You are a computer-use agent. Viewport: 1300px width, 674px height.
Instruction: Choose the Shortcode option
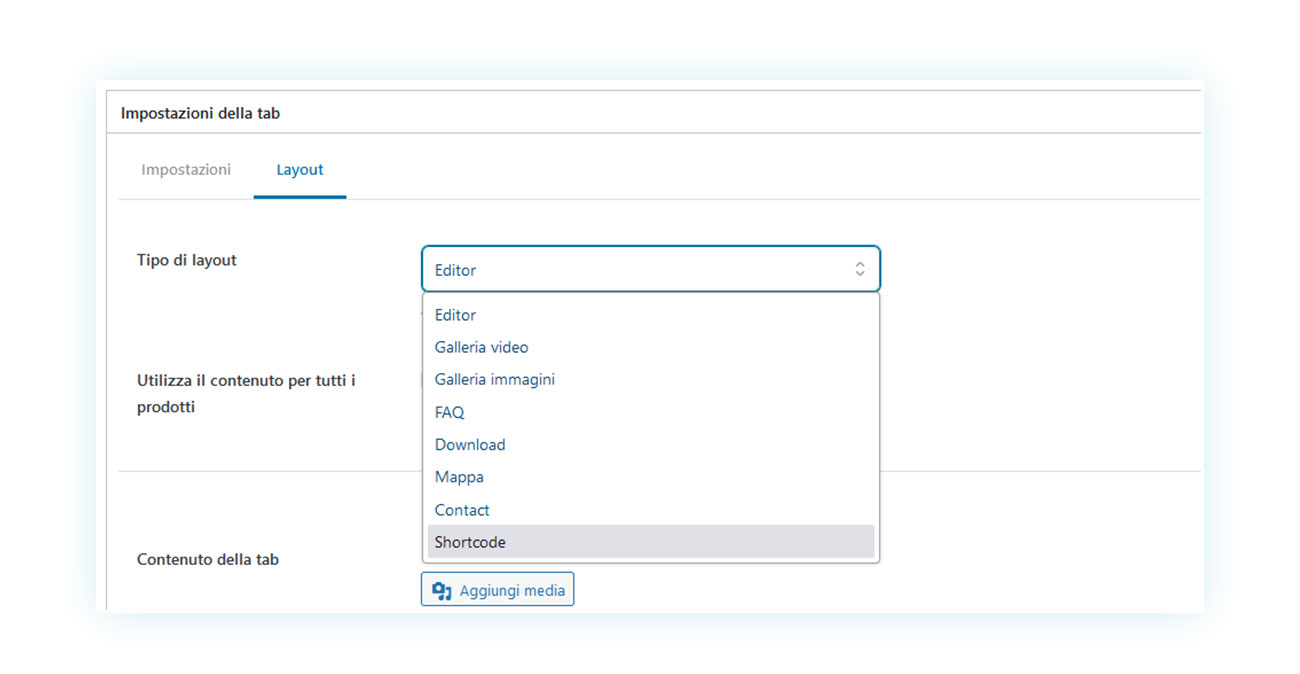coord(651,542)
